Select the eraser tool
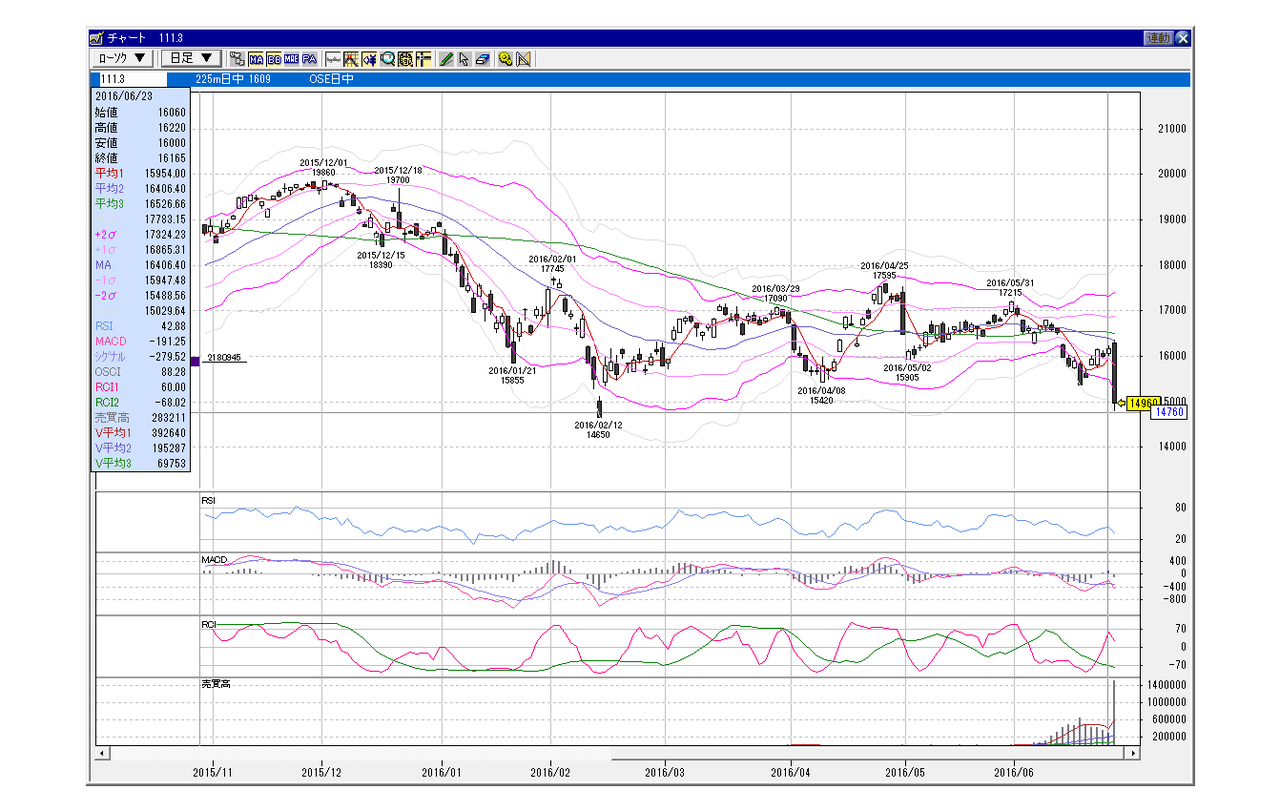1280x811 pixels. [x=482, y=58]
